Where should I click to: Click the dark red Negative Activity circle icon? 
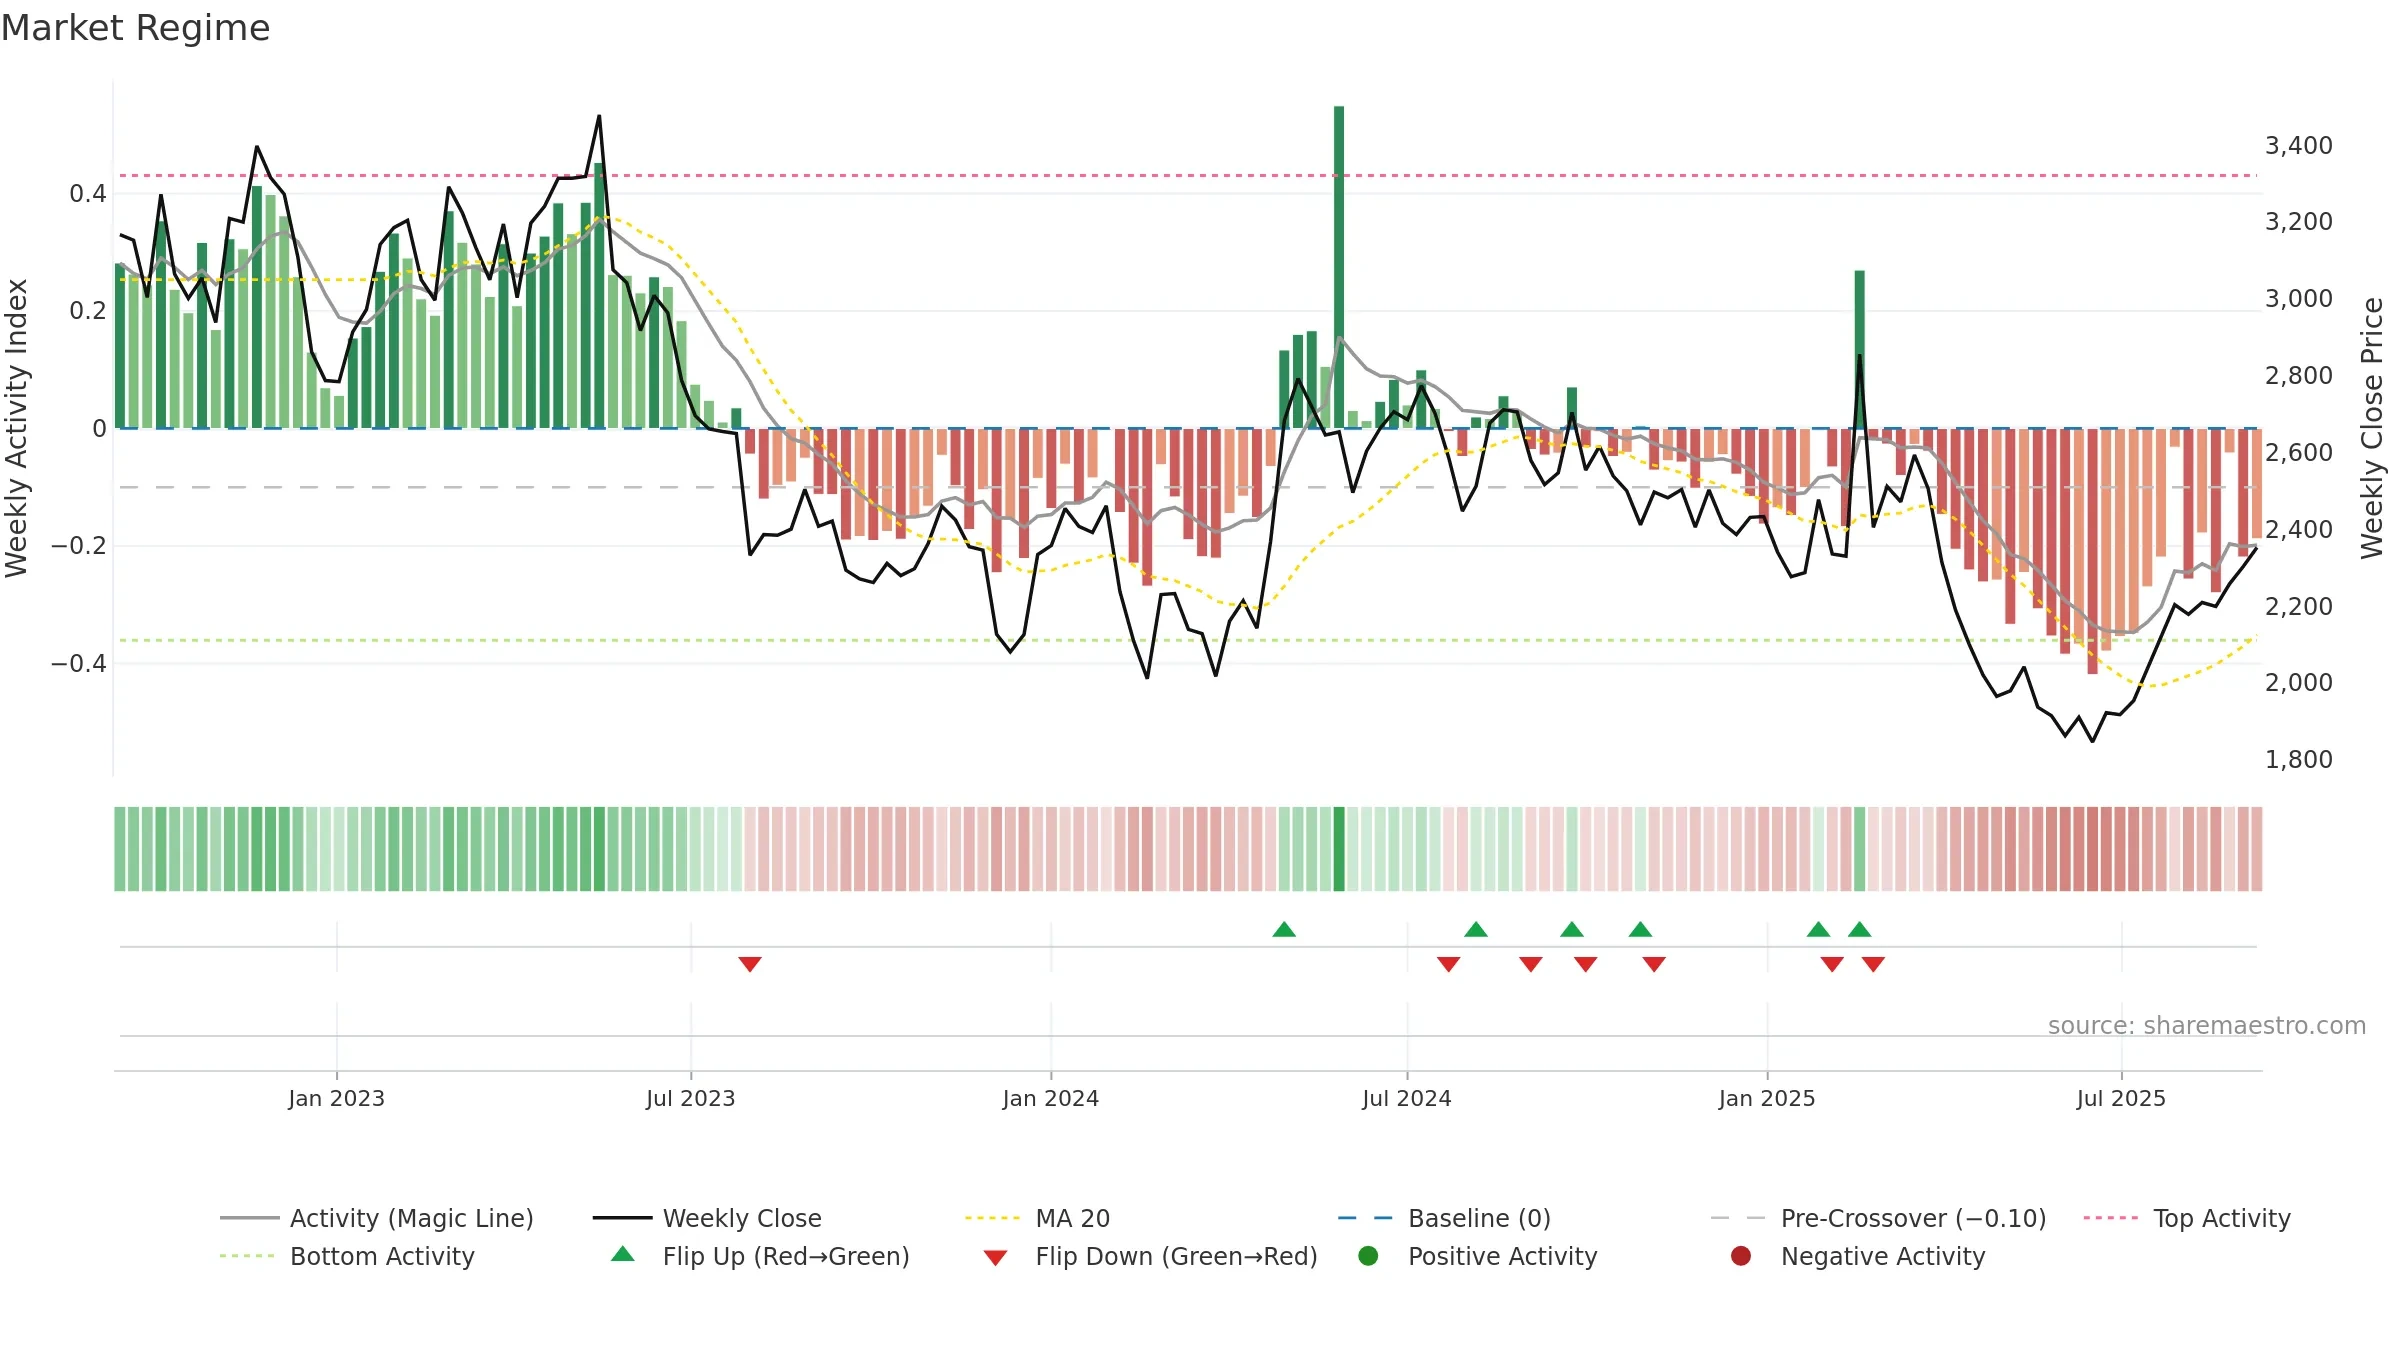1741,1256
